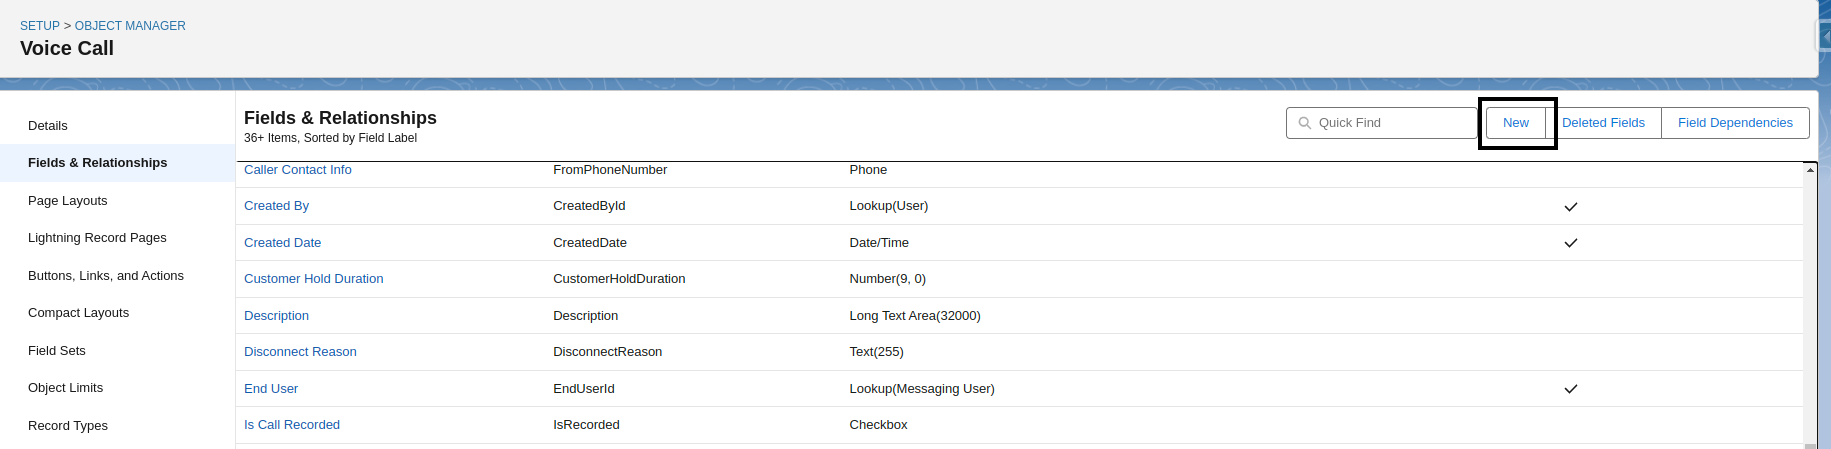Open Lightning Record Pages section
The height and width of the screenshot is (449, 1831).
tap(97, 238)
